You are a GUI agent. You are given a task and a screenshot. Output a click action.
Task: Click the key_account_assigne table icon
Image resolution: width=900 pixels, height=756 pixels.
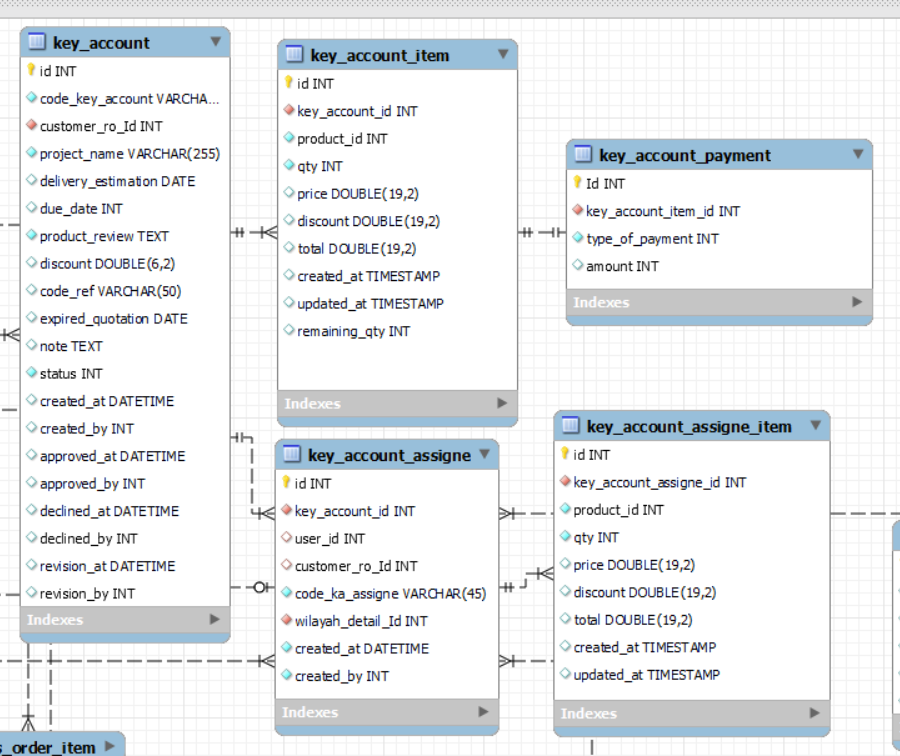coord(292,455)
